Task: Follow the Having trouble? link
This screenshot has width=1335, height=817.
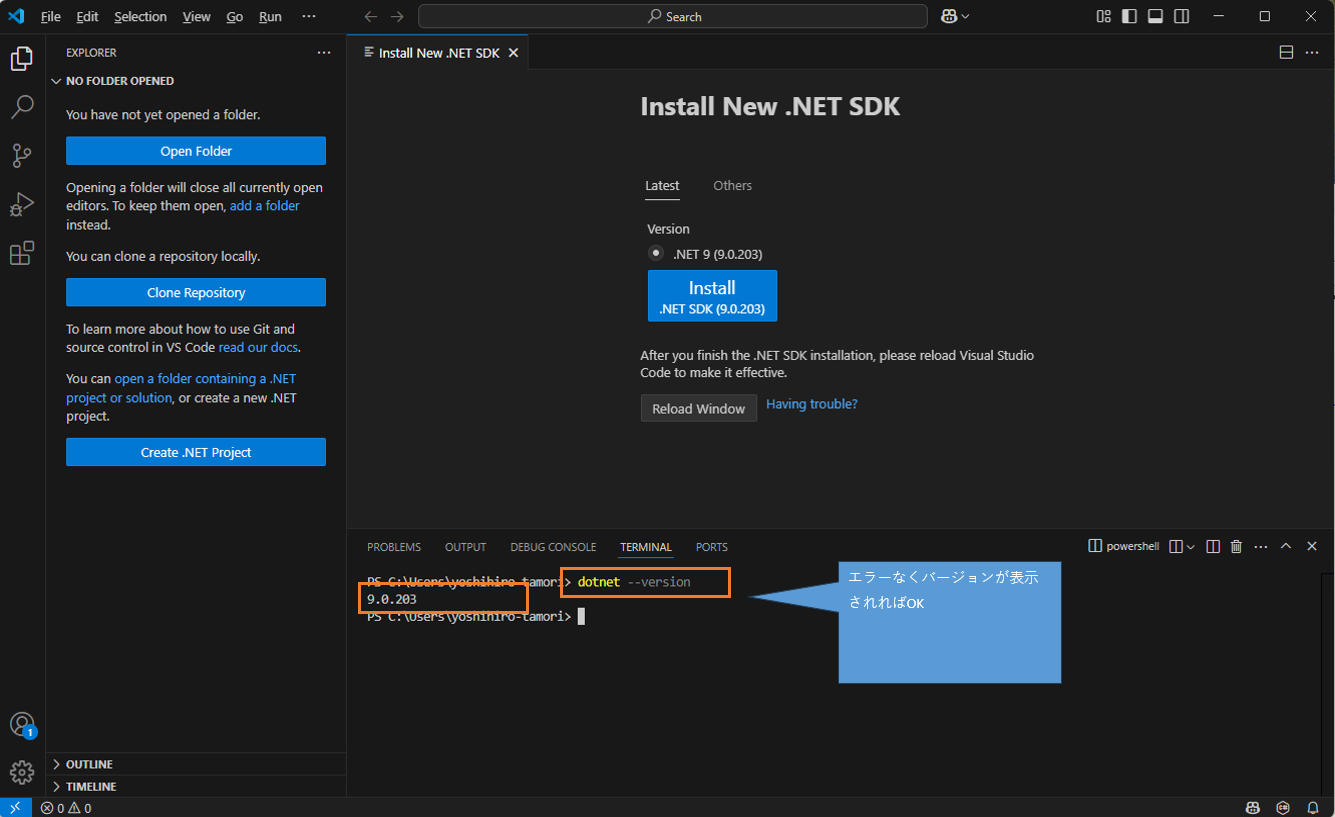Action: (811, 404)
